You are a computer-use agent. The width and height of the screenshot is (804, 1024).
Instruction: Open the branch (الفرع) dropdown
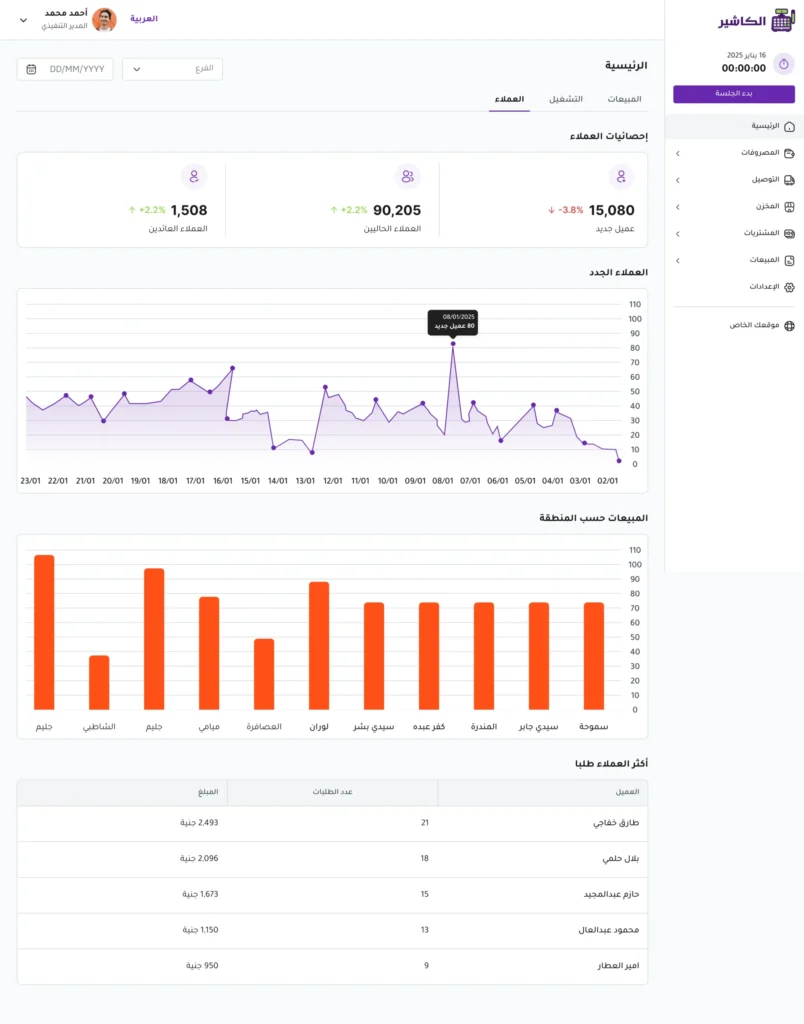(x=172, y=69)
